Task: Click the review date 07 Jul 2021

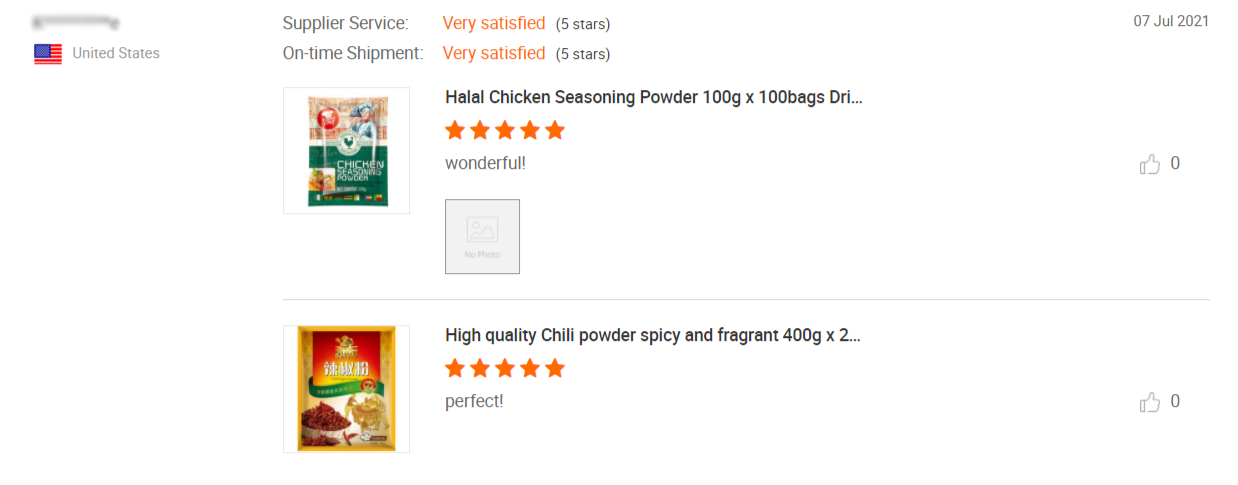Action: [x=1171, y=21]
